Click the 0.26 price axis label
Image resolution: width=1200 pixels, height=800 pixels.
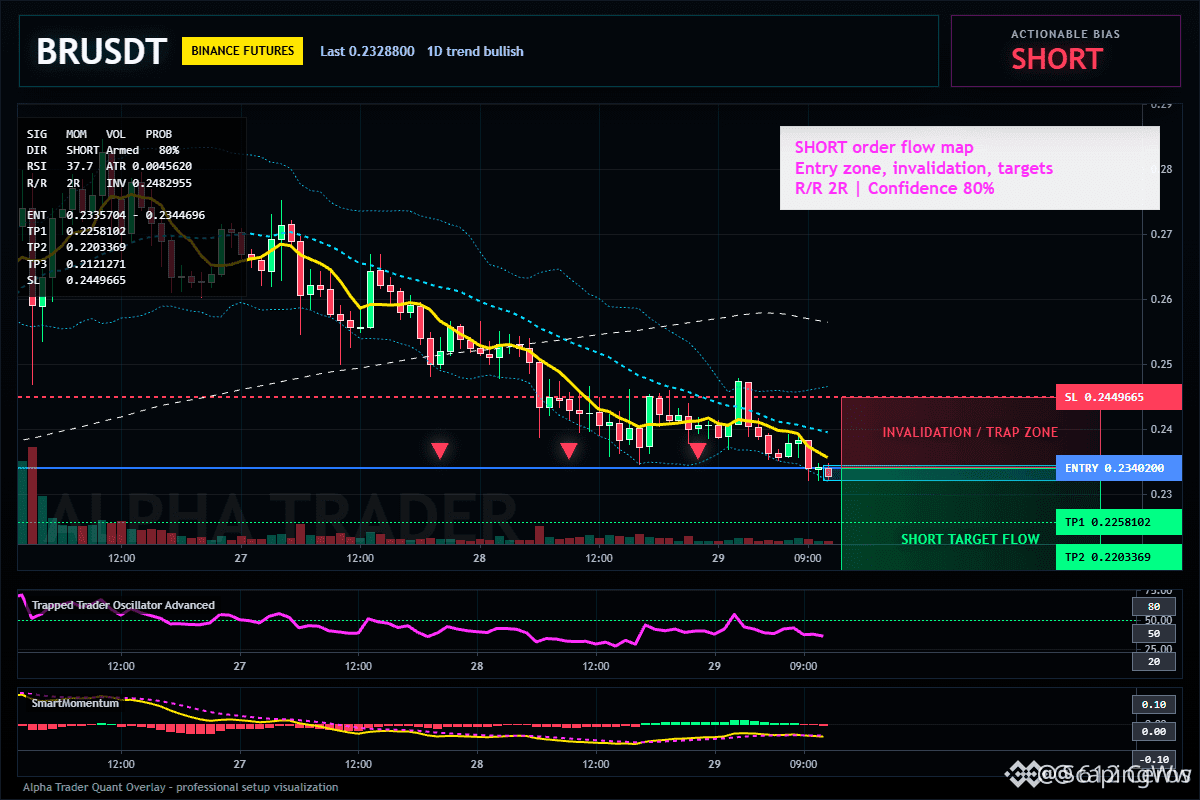pyautogui.click(x=1160, y=299)
